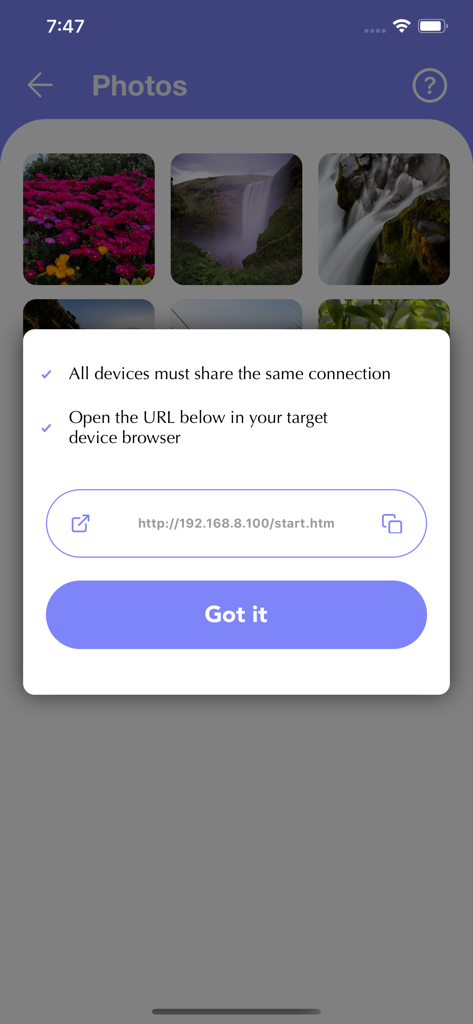473x1024 pixels.
Task: Open the rocky cascading waterfall photo
Action: [x=384, y=219]
